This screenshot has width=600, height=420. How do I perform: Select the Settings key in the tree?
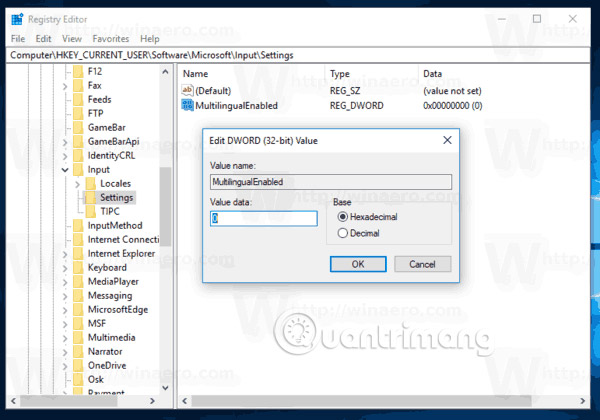116,197
